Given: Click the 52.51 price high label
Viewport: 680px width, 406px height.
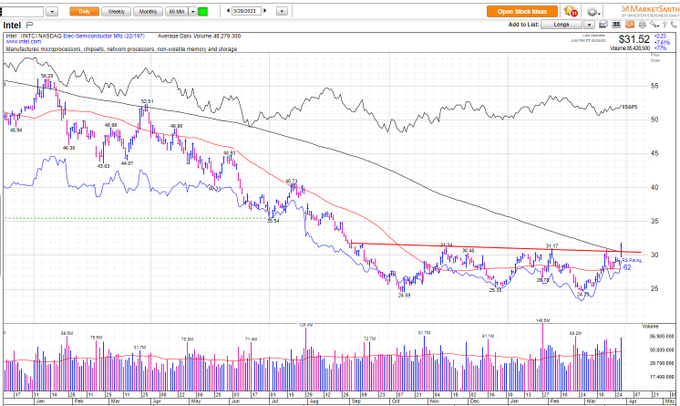Looking at the screenshot, I should 147,102.
